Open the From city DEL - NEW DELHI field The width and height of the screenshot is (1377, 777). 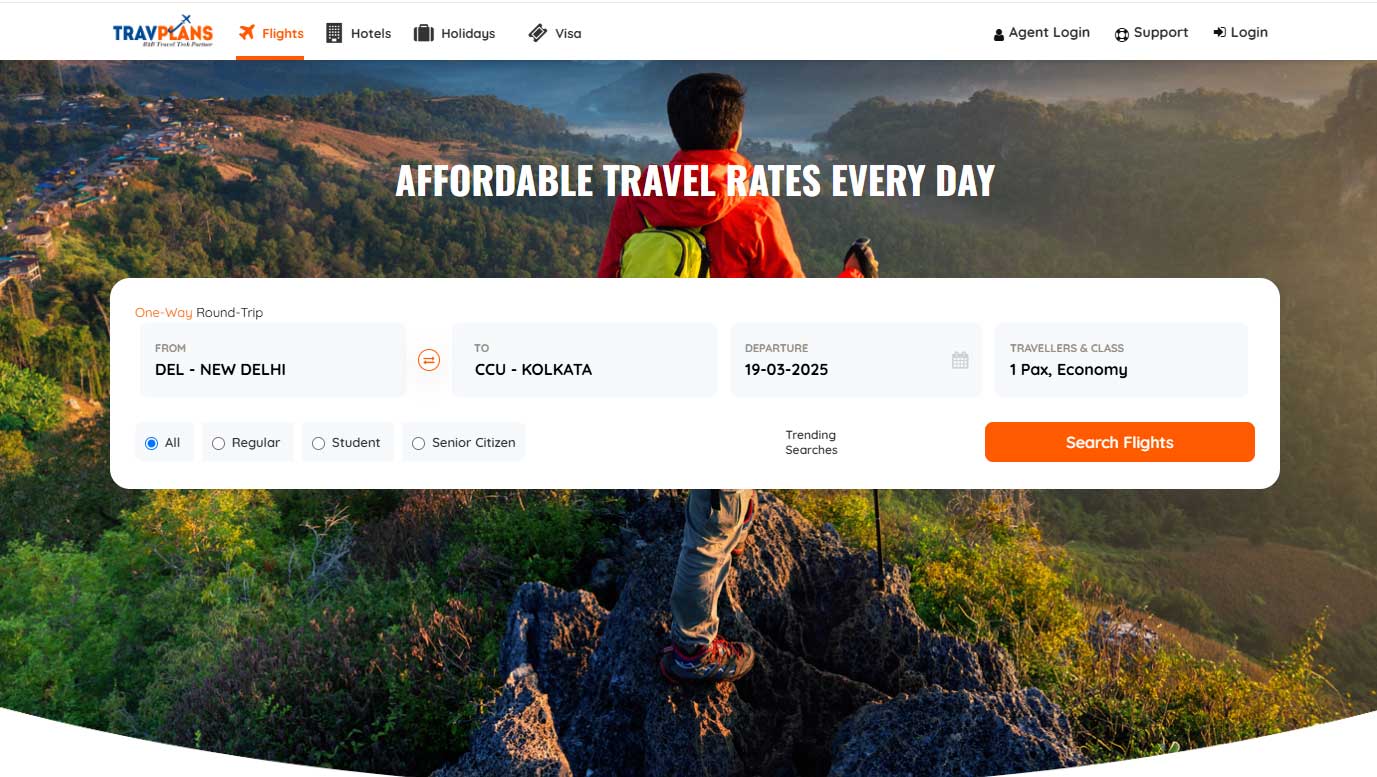pyautogui.click(x=273, y=360)
